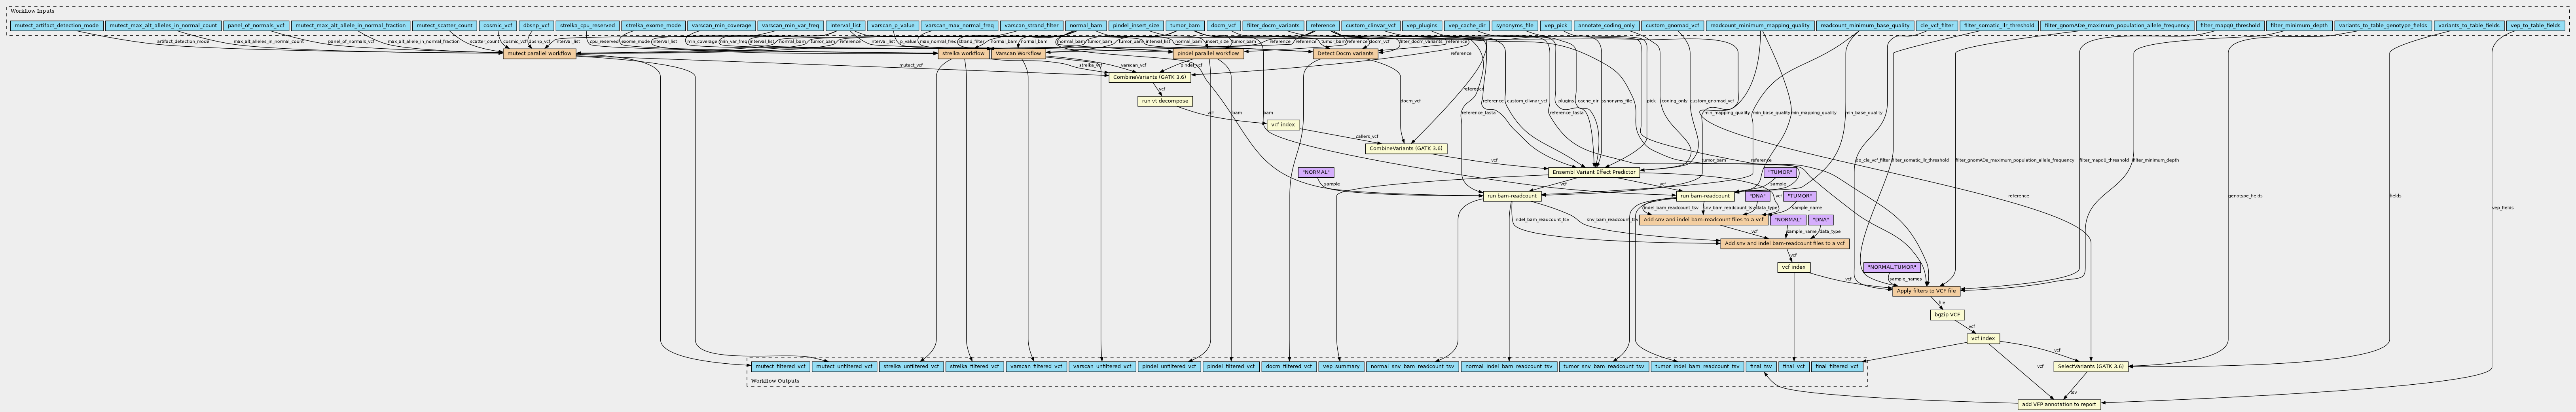The image size is (2576, 412).
Task: Select the Apply filters to VCF file step
Action: click(x=1926, y=290)
